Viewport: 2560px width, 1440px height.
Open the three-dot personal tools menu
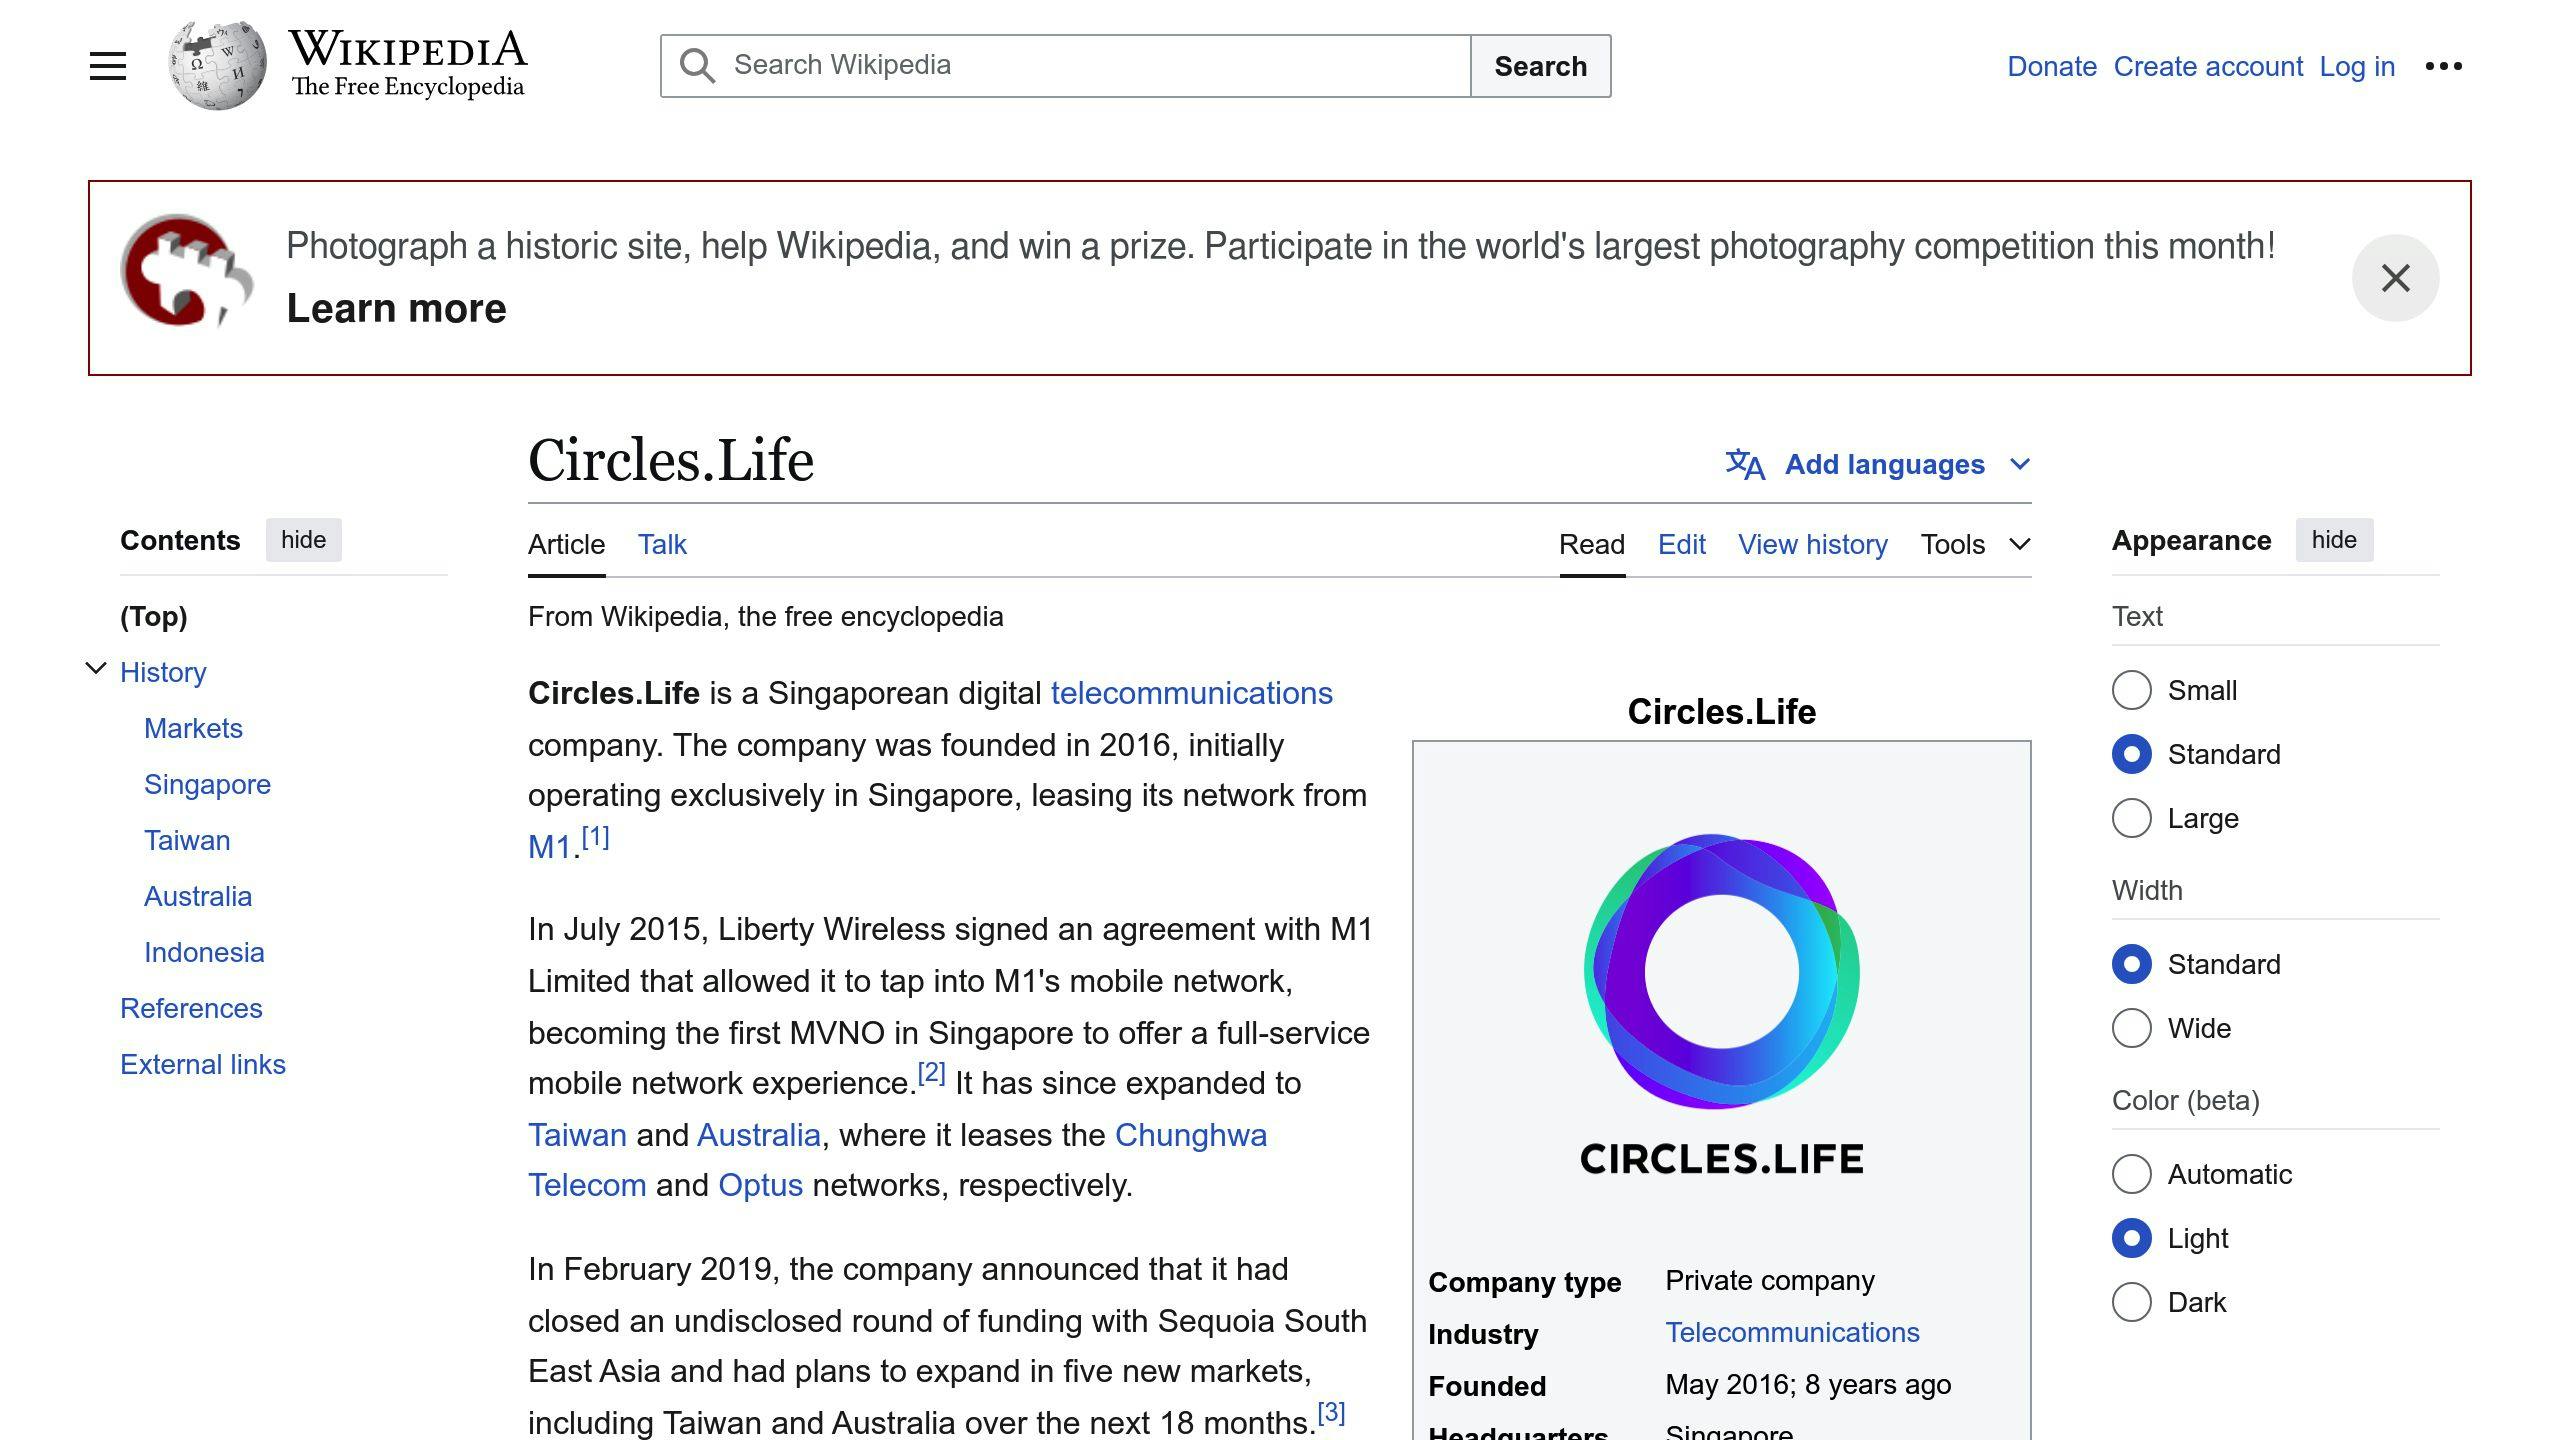coord(2443,66)
